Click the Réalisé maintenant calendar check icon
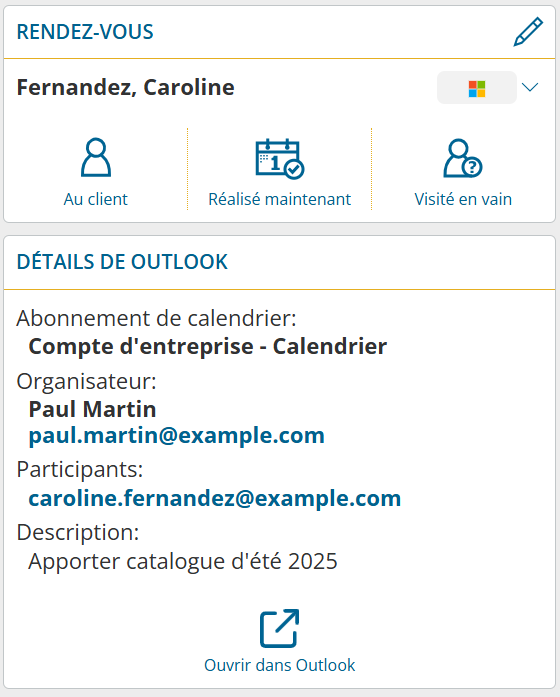Image resolution: width=560 pixels, height=697 pixels. click(280, 159)
